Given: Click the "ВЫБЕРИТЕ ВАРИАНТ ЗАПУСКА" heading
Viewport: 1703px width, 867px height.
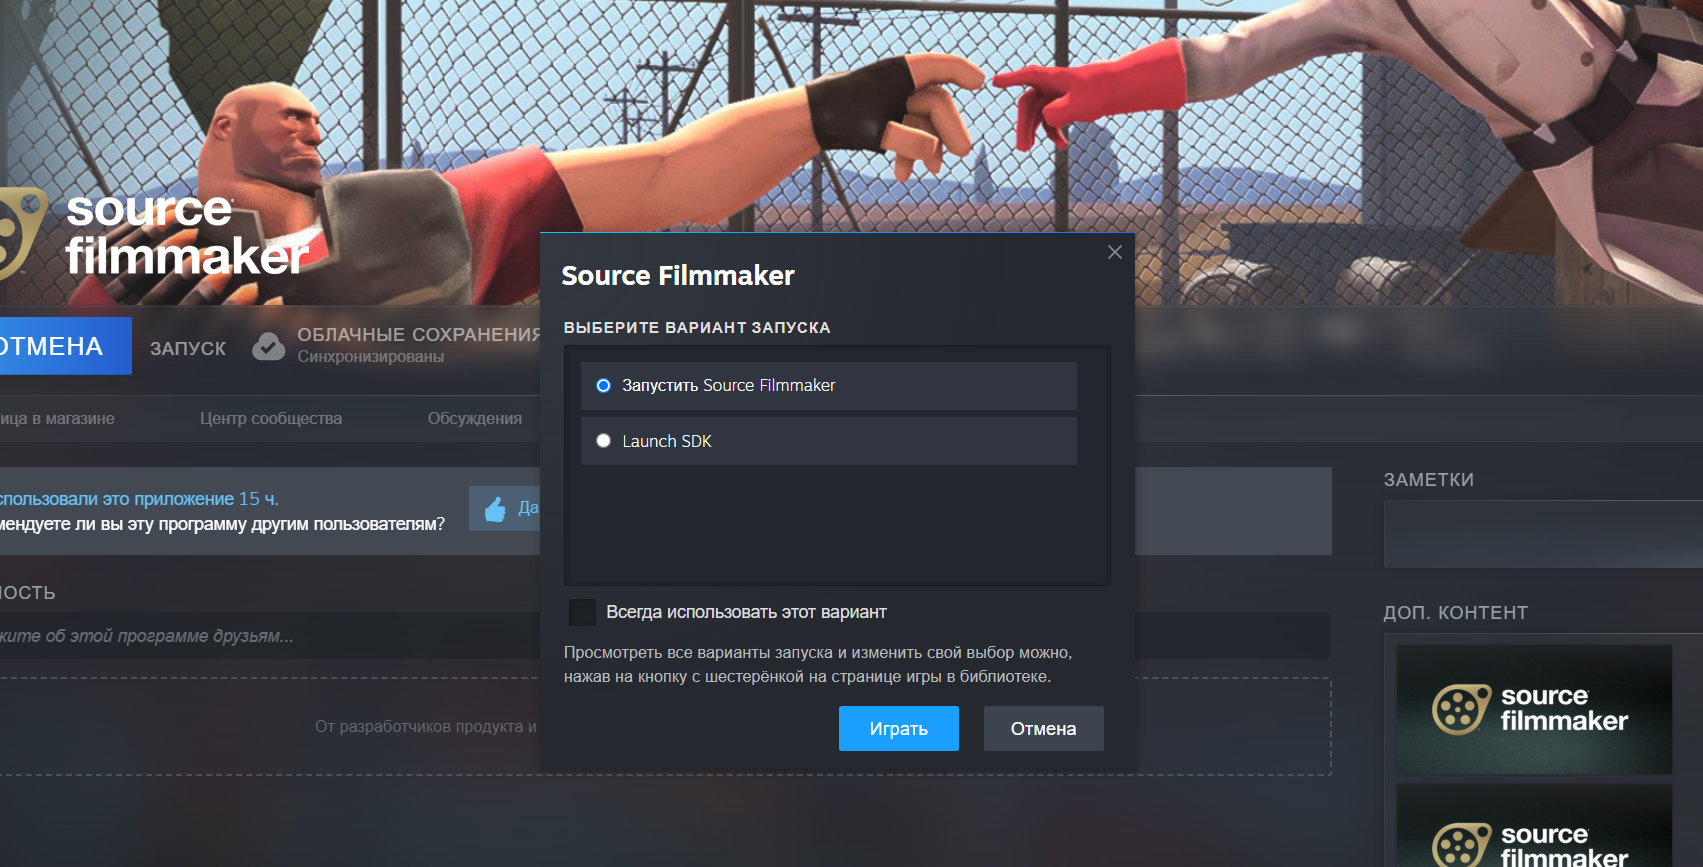Looking at the screenshot, I should pyautogui.click(x=697, y=328).
